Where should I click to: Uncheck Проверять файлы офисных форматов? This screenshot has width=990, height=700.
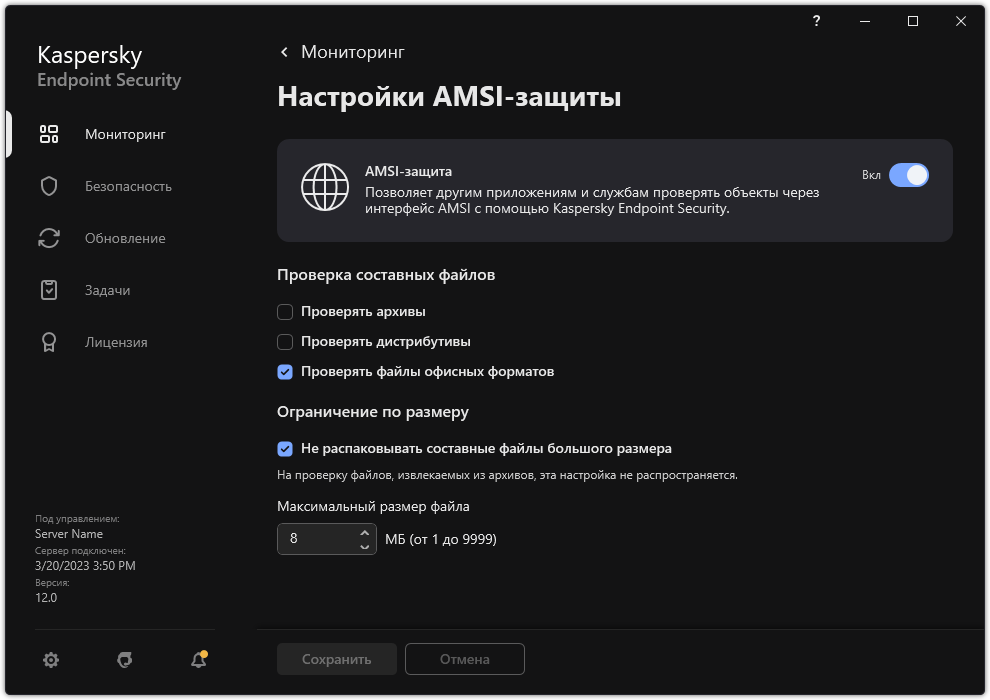[x=284, y=371]
